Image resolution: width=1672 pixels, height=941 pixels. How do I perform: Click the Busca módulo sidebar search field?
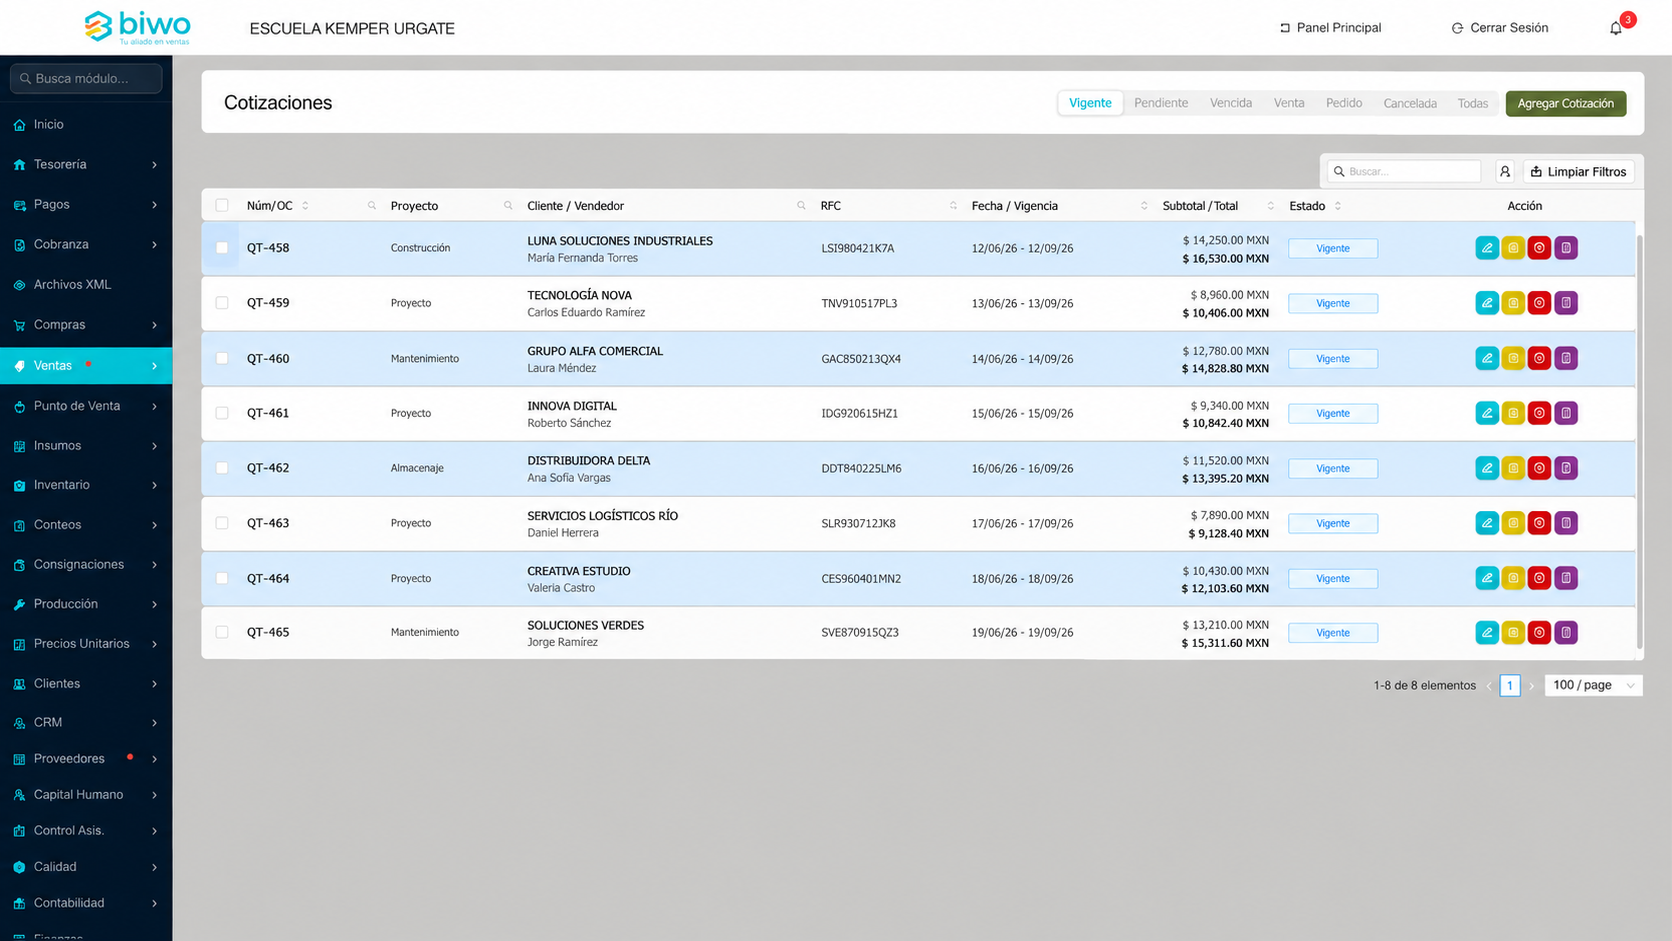coord(86,78)
